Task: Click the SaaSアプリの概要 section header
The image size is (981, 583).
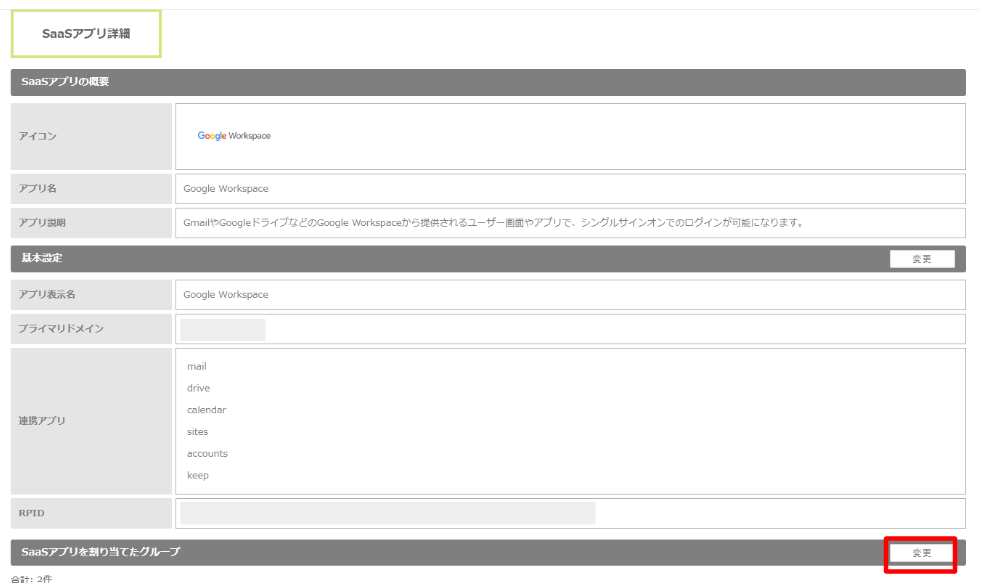Action: (66, 82)
